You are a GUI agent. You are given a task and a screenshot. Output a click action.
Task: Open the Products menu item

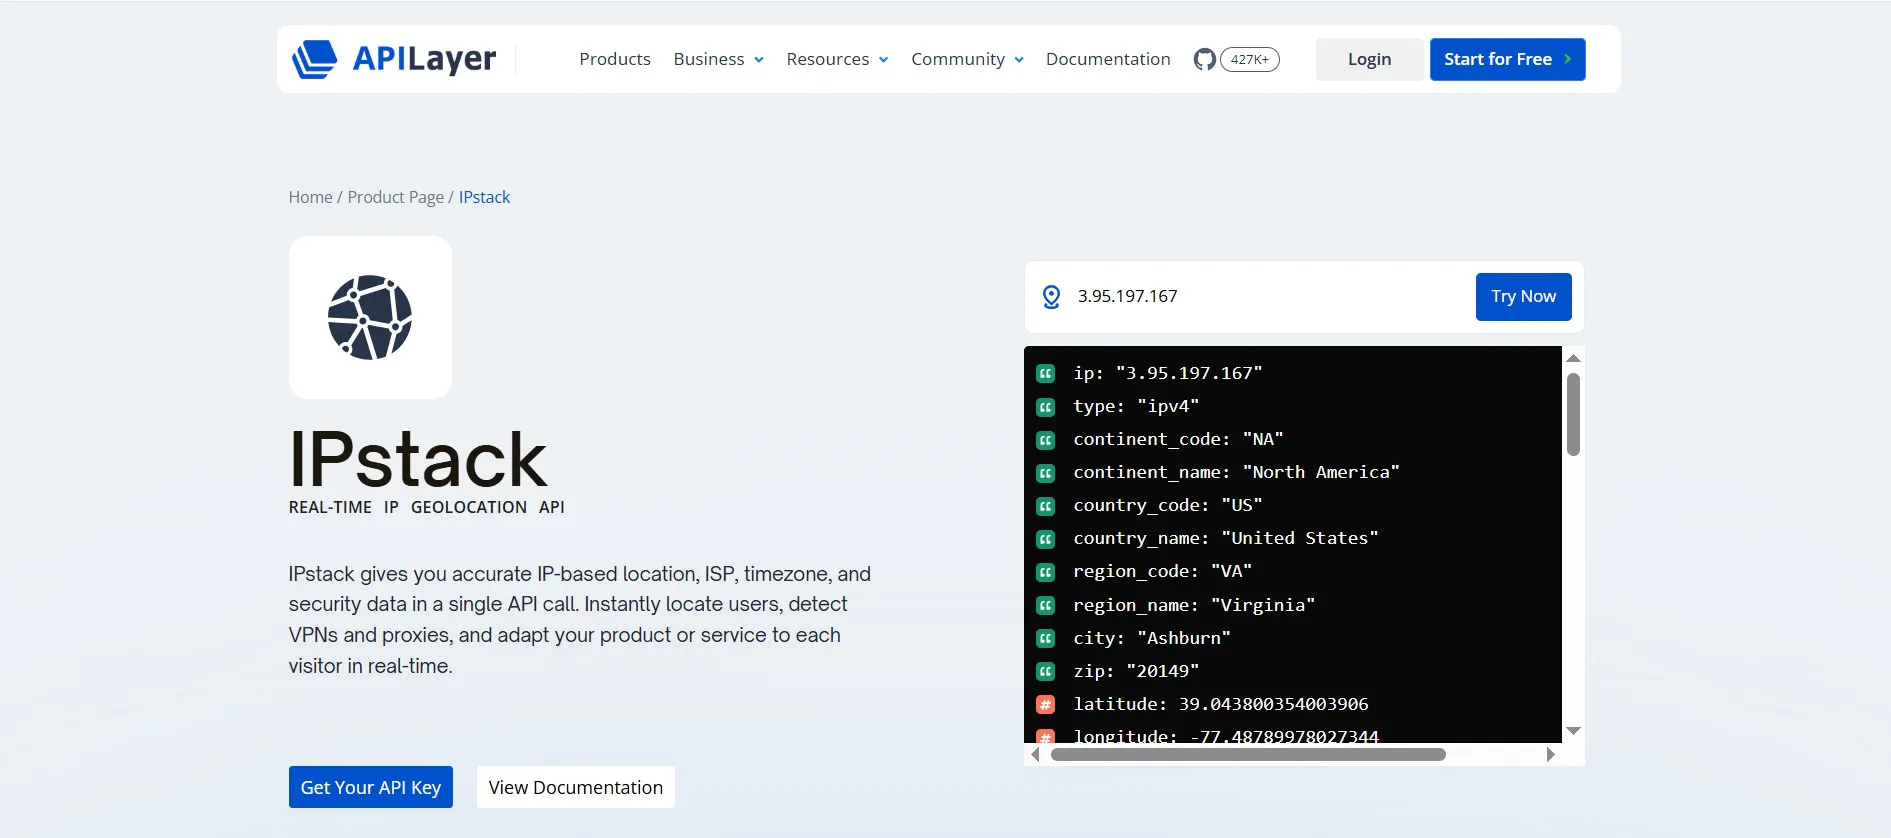coord(615,59)
